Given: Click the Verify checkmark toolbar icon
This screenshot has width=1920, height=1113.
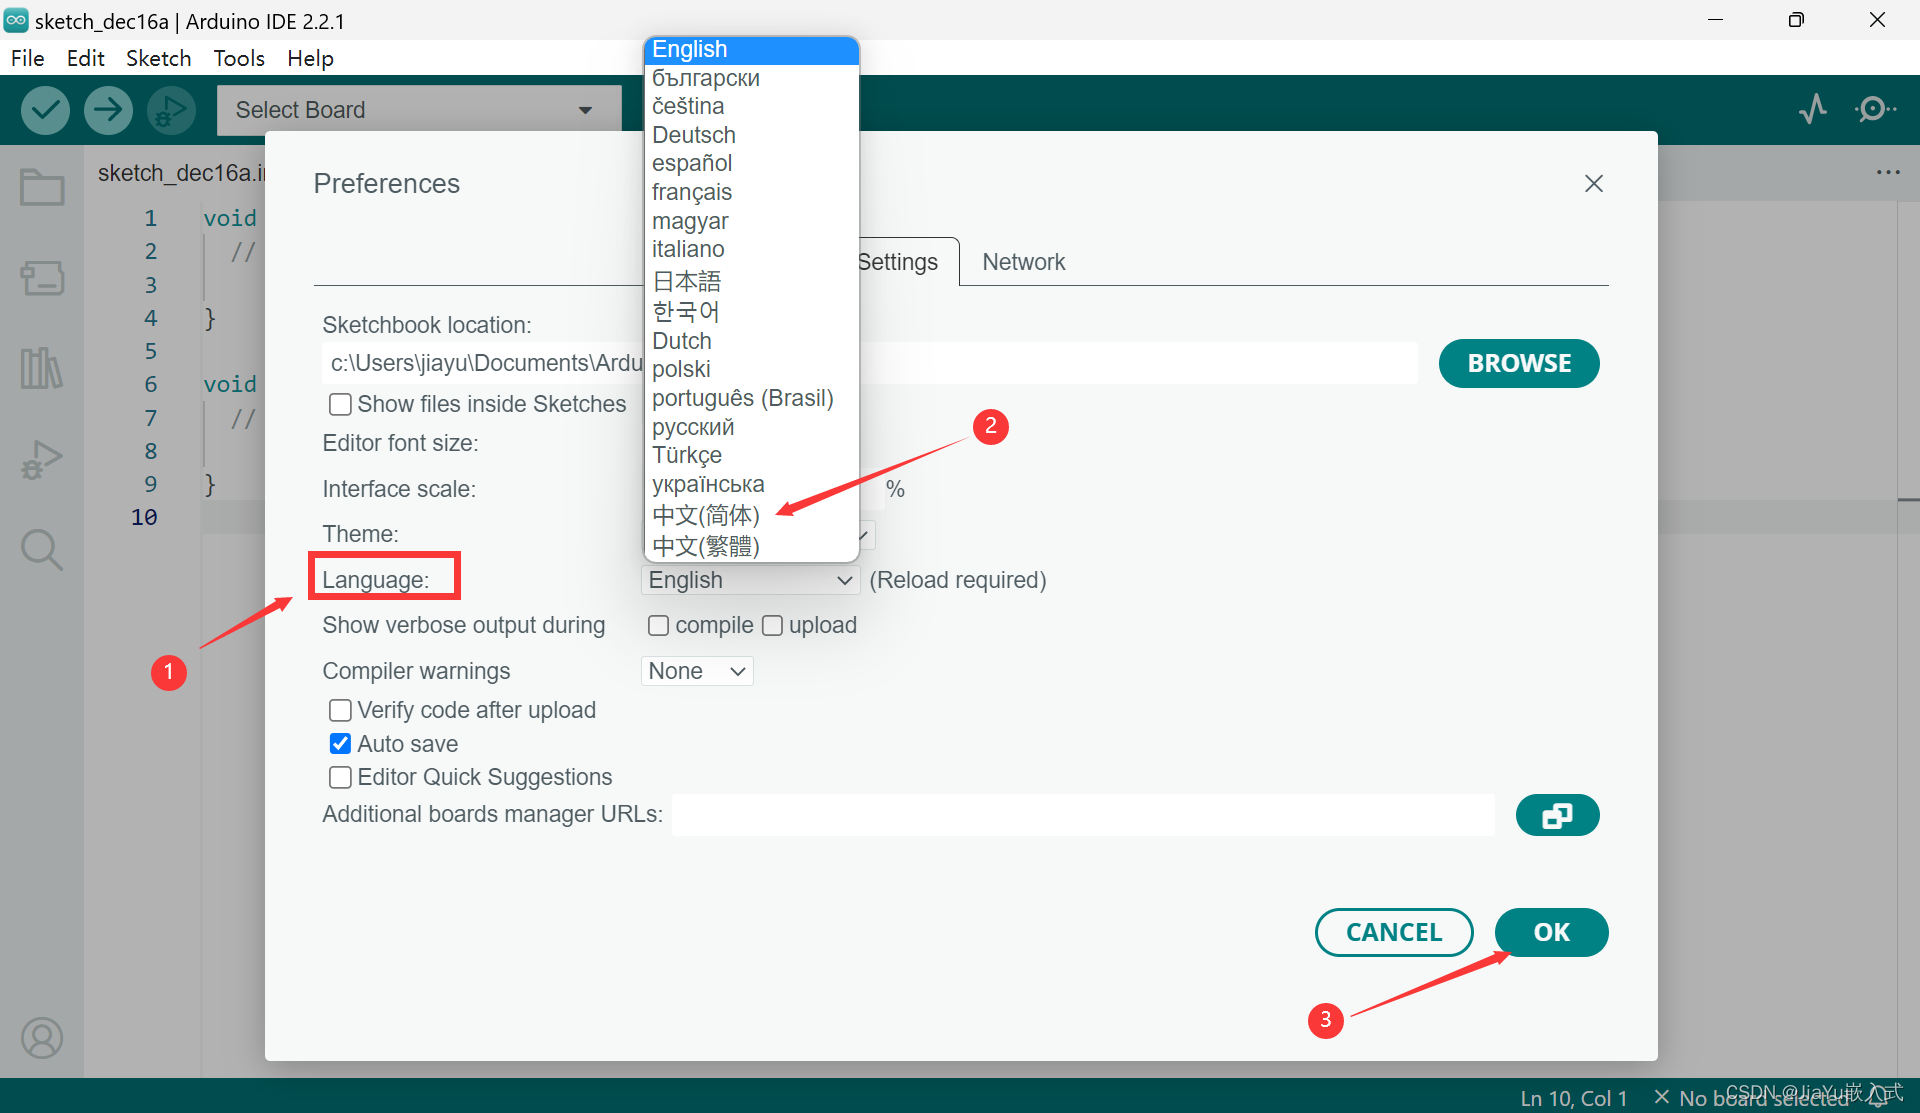Looking at the screenshot, I should (x=45, y=110).
